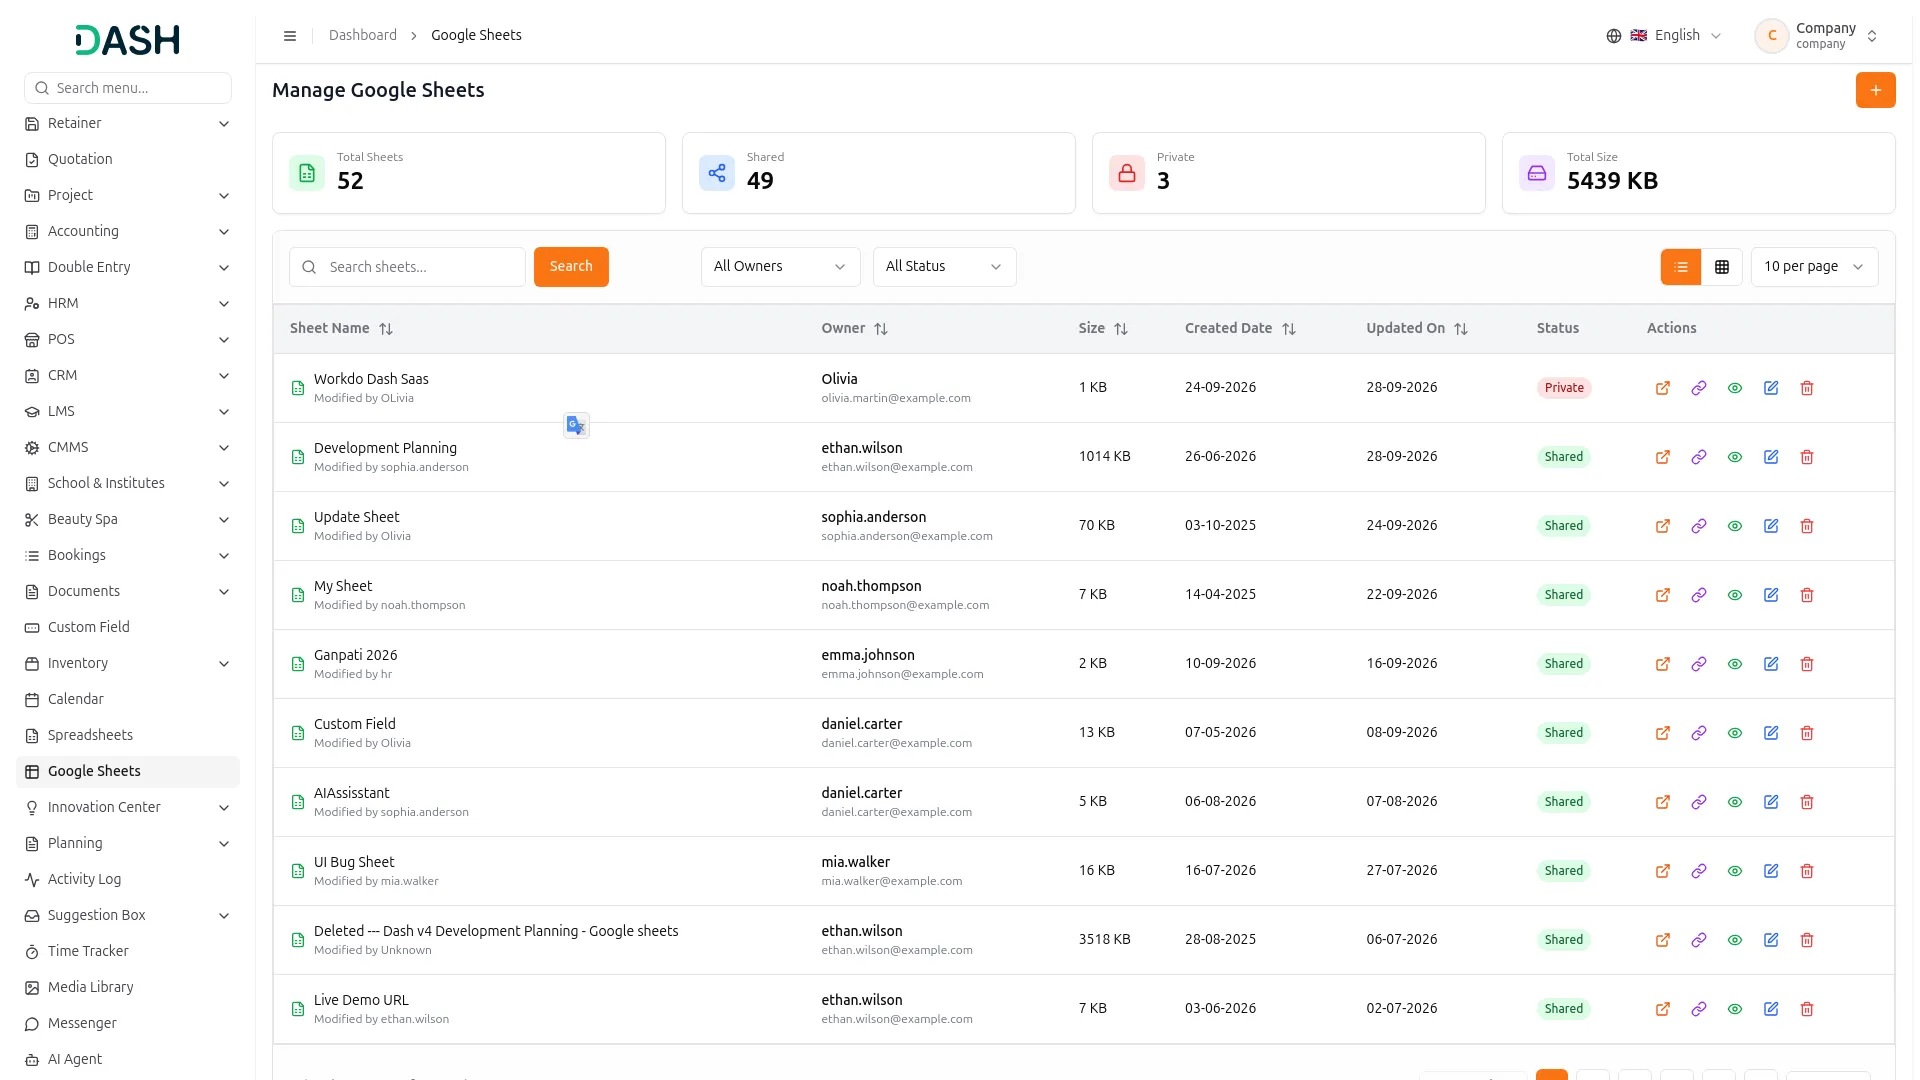Switch to list view
Screen dimensions: 1920x1080
pos(1681,267)
